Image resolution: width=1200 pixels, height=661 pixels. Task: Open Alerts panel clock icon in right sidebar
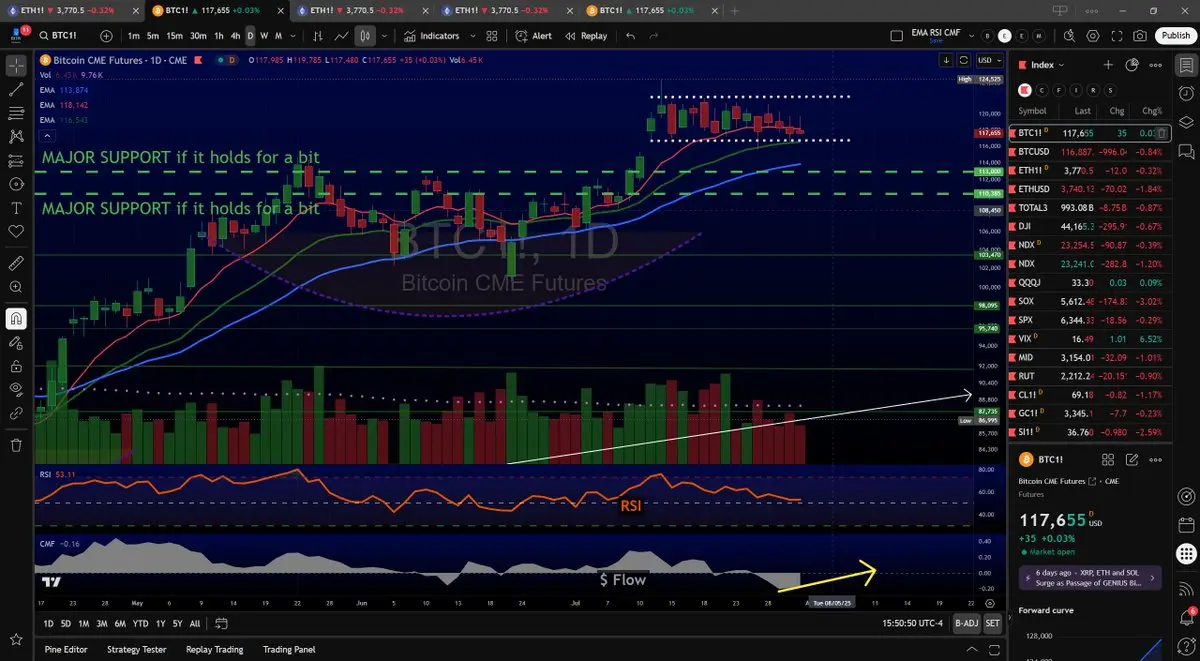[x=1186, y=94]
